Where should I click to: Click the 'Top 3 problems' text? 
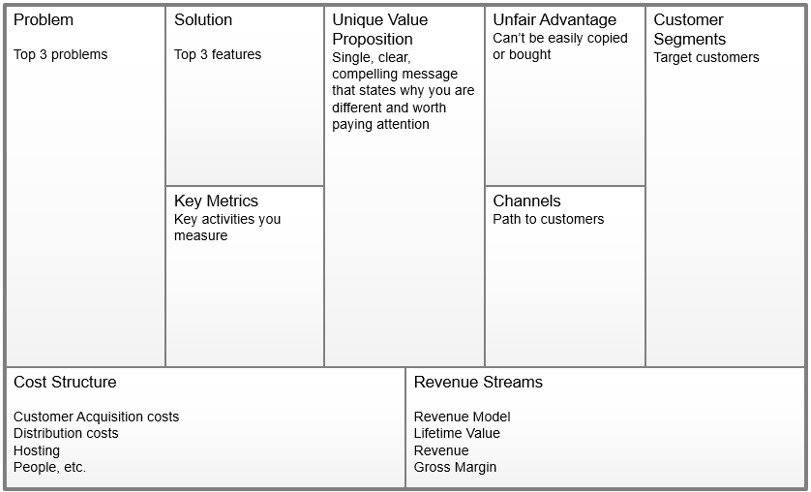(x=61, y=54)
